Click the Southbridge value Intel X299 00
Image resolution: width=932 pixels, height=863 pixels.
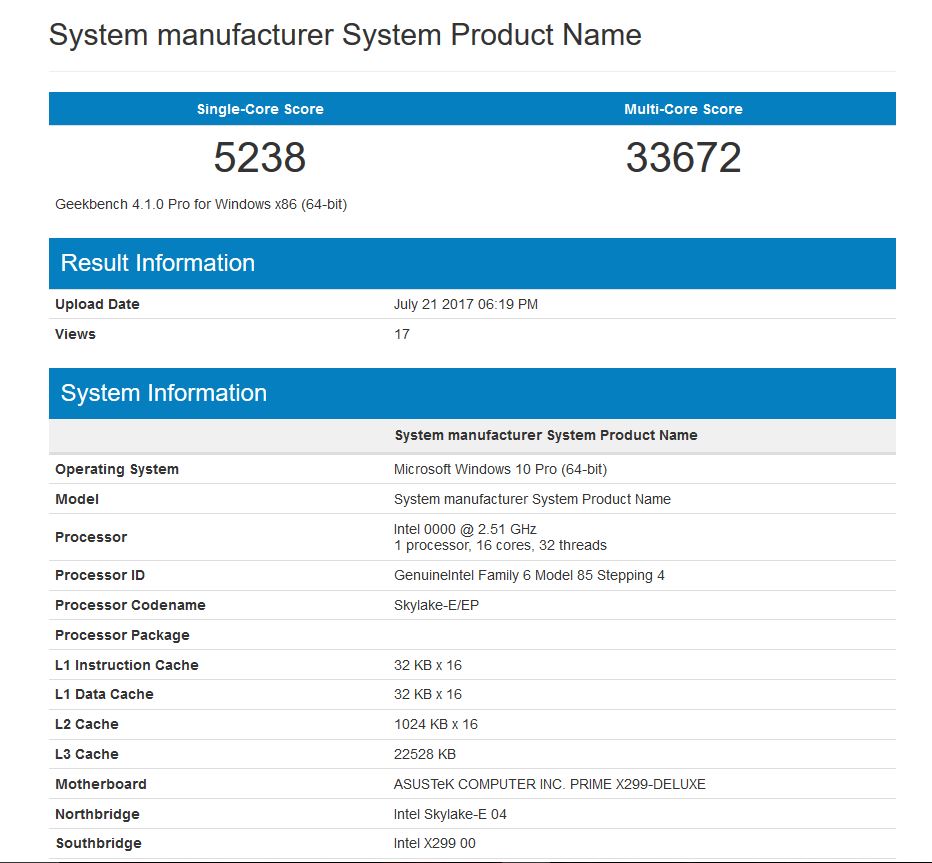(435, 843)
